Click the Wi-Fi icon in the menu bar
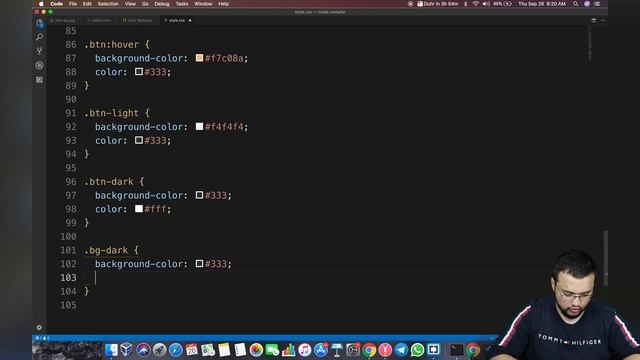 click(x=476, y=4)
